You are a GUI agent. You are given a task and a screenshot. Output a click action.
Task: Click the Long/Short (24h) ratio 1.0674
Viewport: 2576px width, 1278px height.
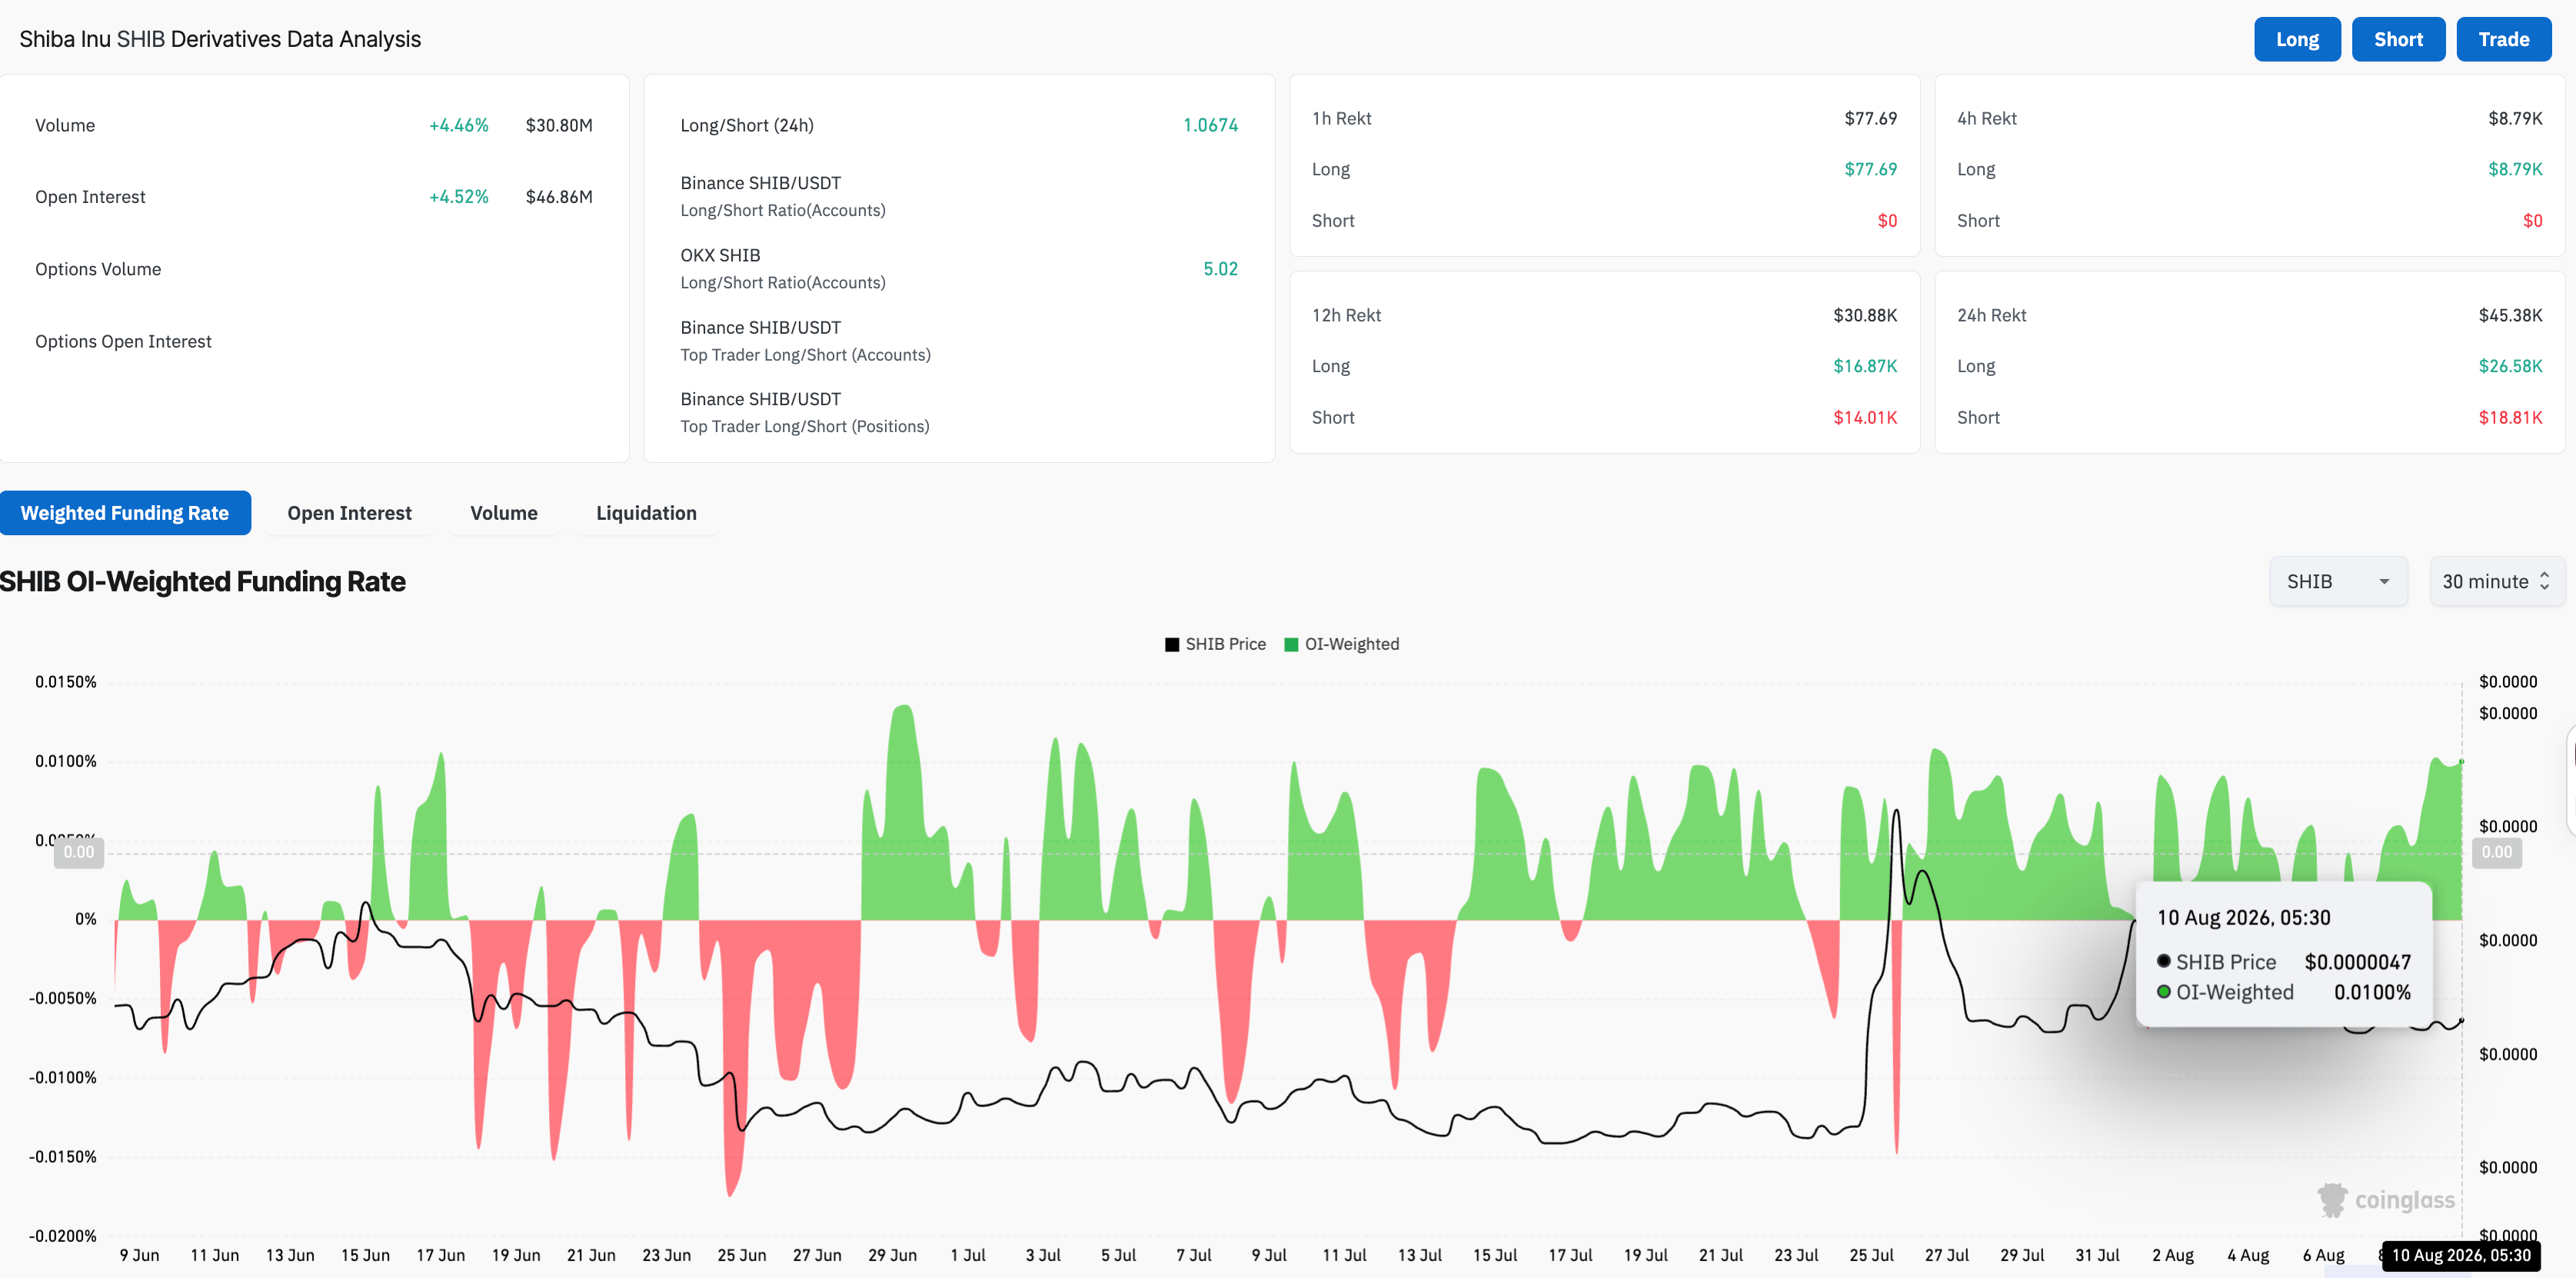click(1210, 125)
